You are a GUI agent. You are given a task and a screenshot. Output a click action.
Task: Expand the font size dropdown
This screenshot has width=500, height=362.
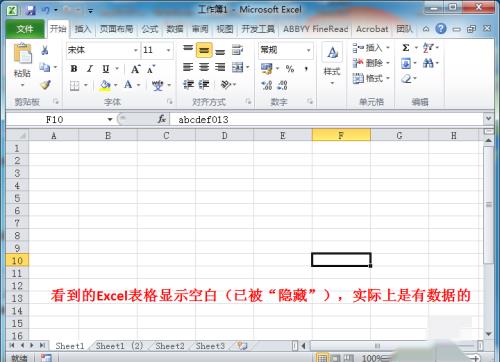pyautogui.click(x=168, y=50)
